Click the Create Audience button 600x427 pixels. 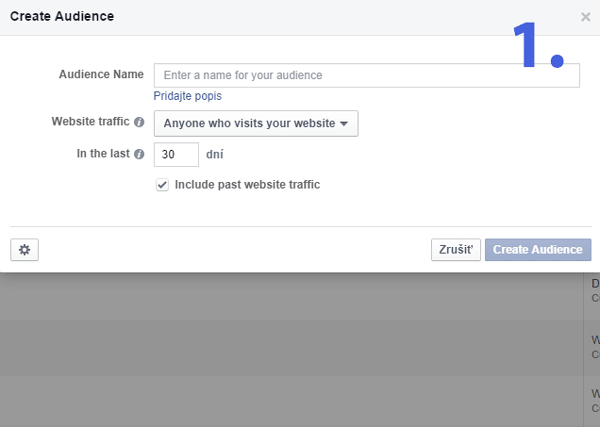coord(538,250)
